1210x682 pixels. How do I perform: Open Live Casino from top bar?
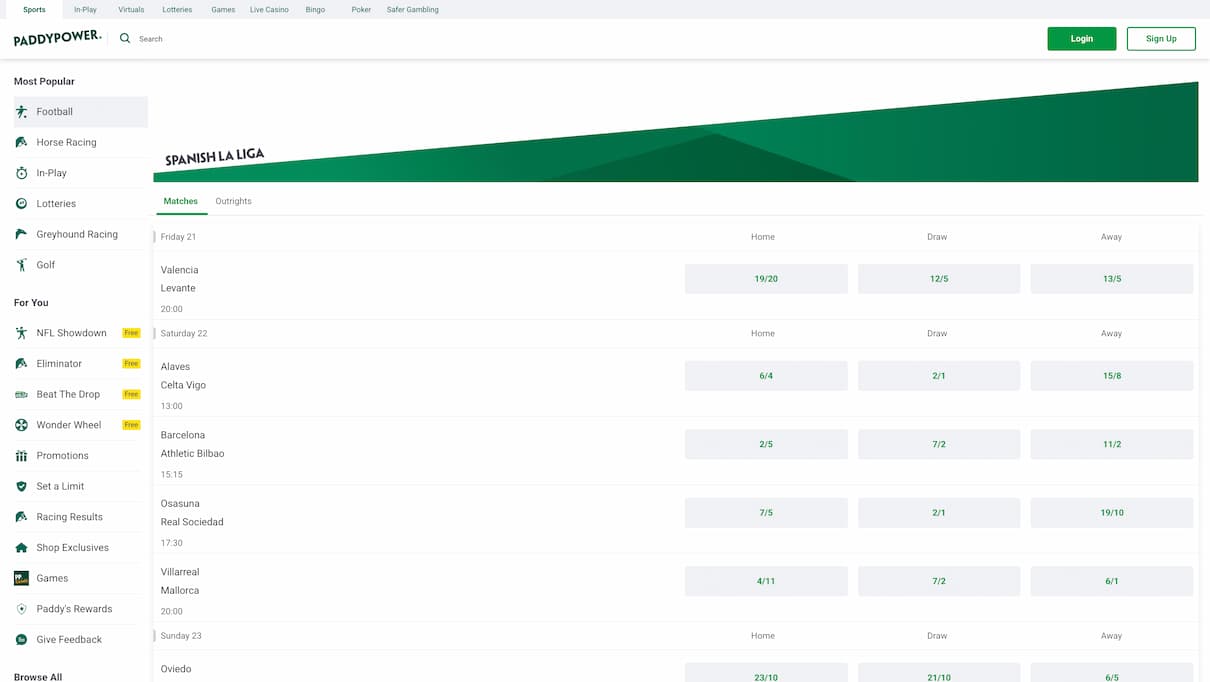(x=269, y=9)
